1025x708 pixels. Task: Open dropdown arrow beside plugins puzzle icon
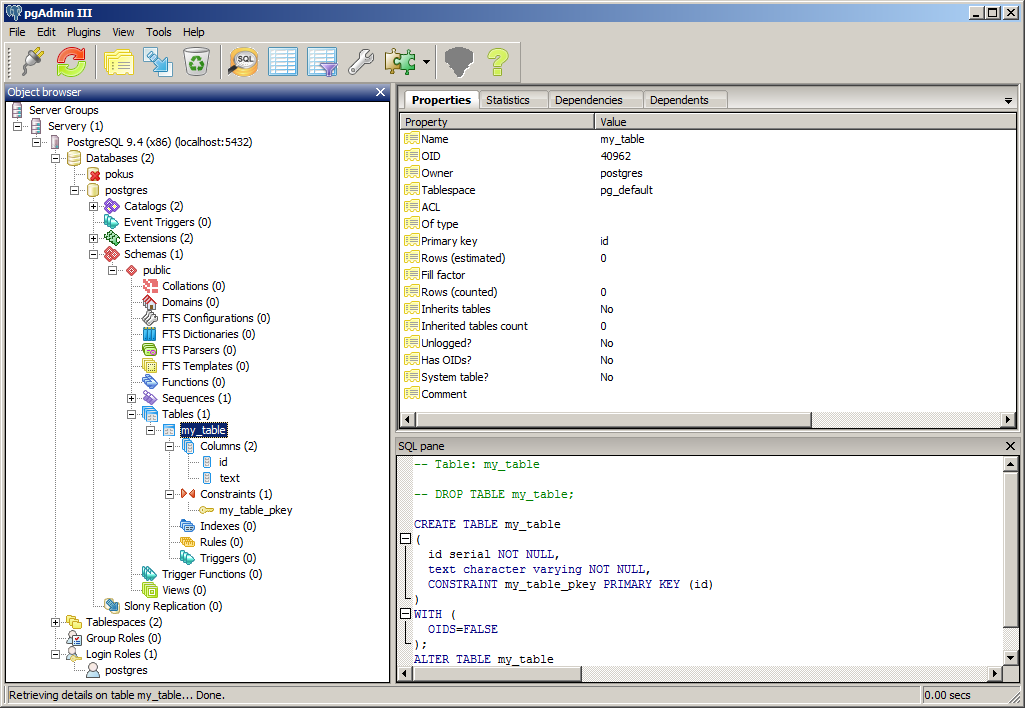point(426,62)
